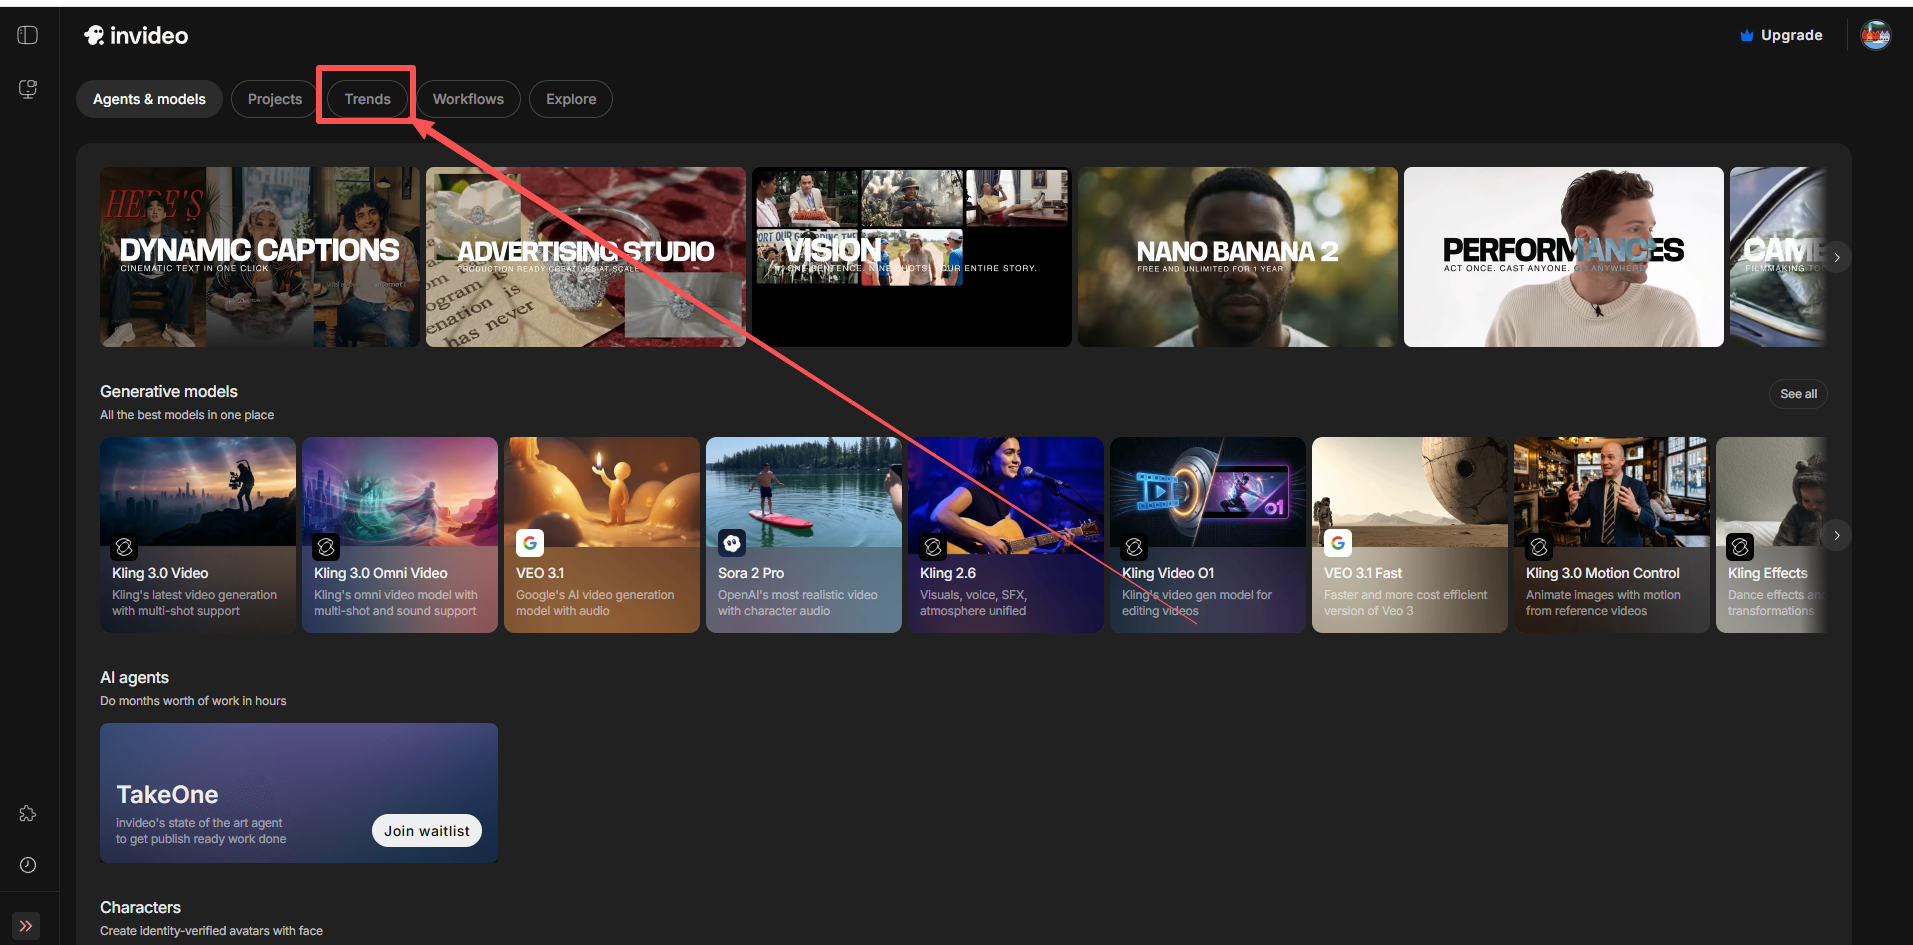This screenshot has width=1913, height=945.
Task: Expand the sidebar with double-chevron button
Action: [26, 926]
